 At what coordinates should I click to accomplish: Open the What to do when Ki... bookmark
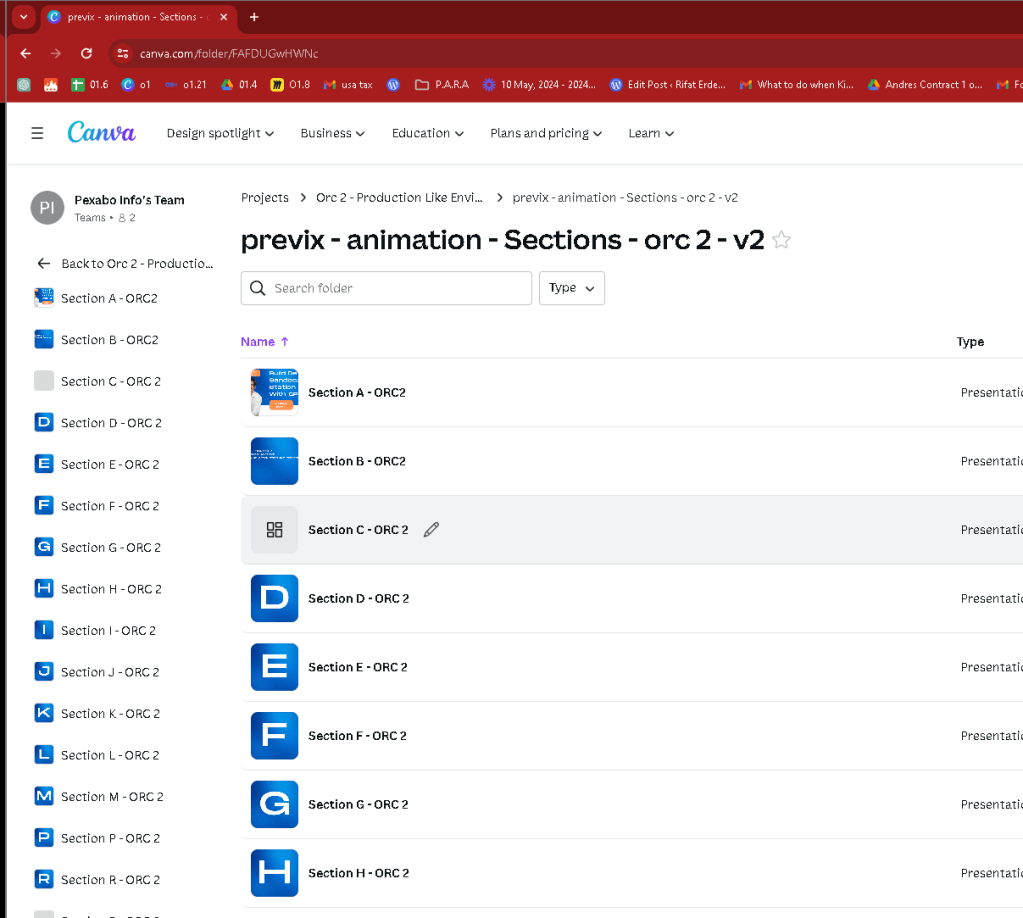[x=796, y=85]
